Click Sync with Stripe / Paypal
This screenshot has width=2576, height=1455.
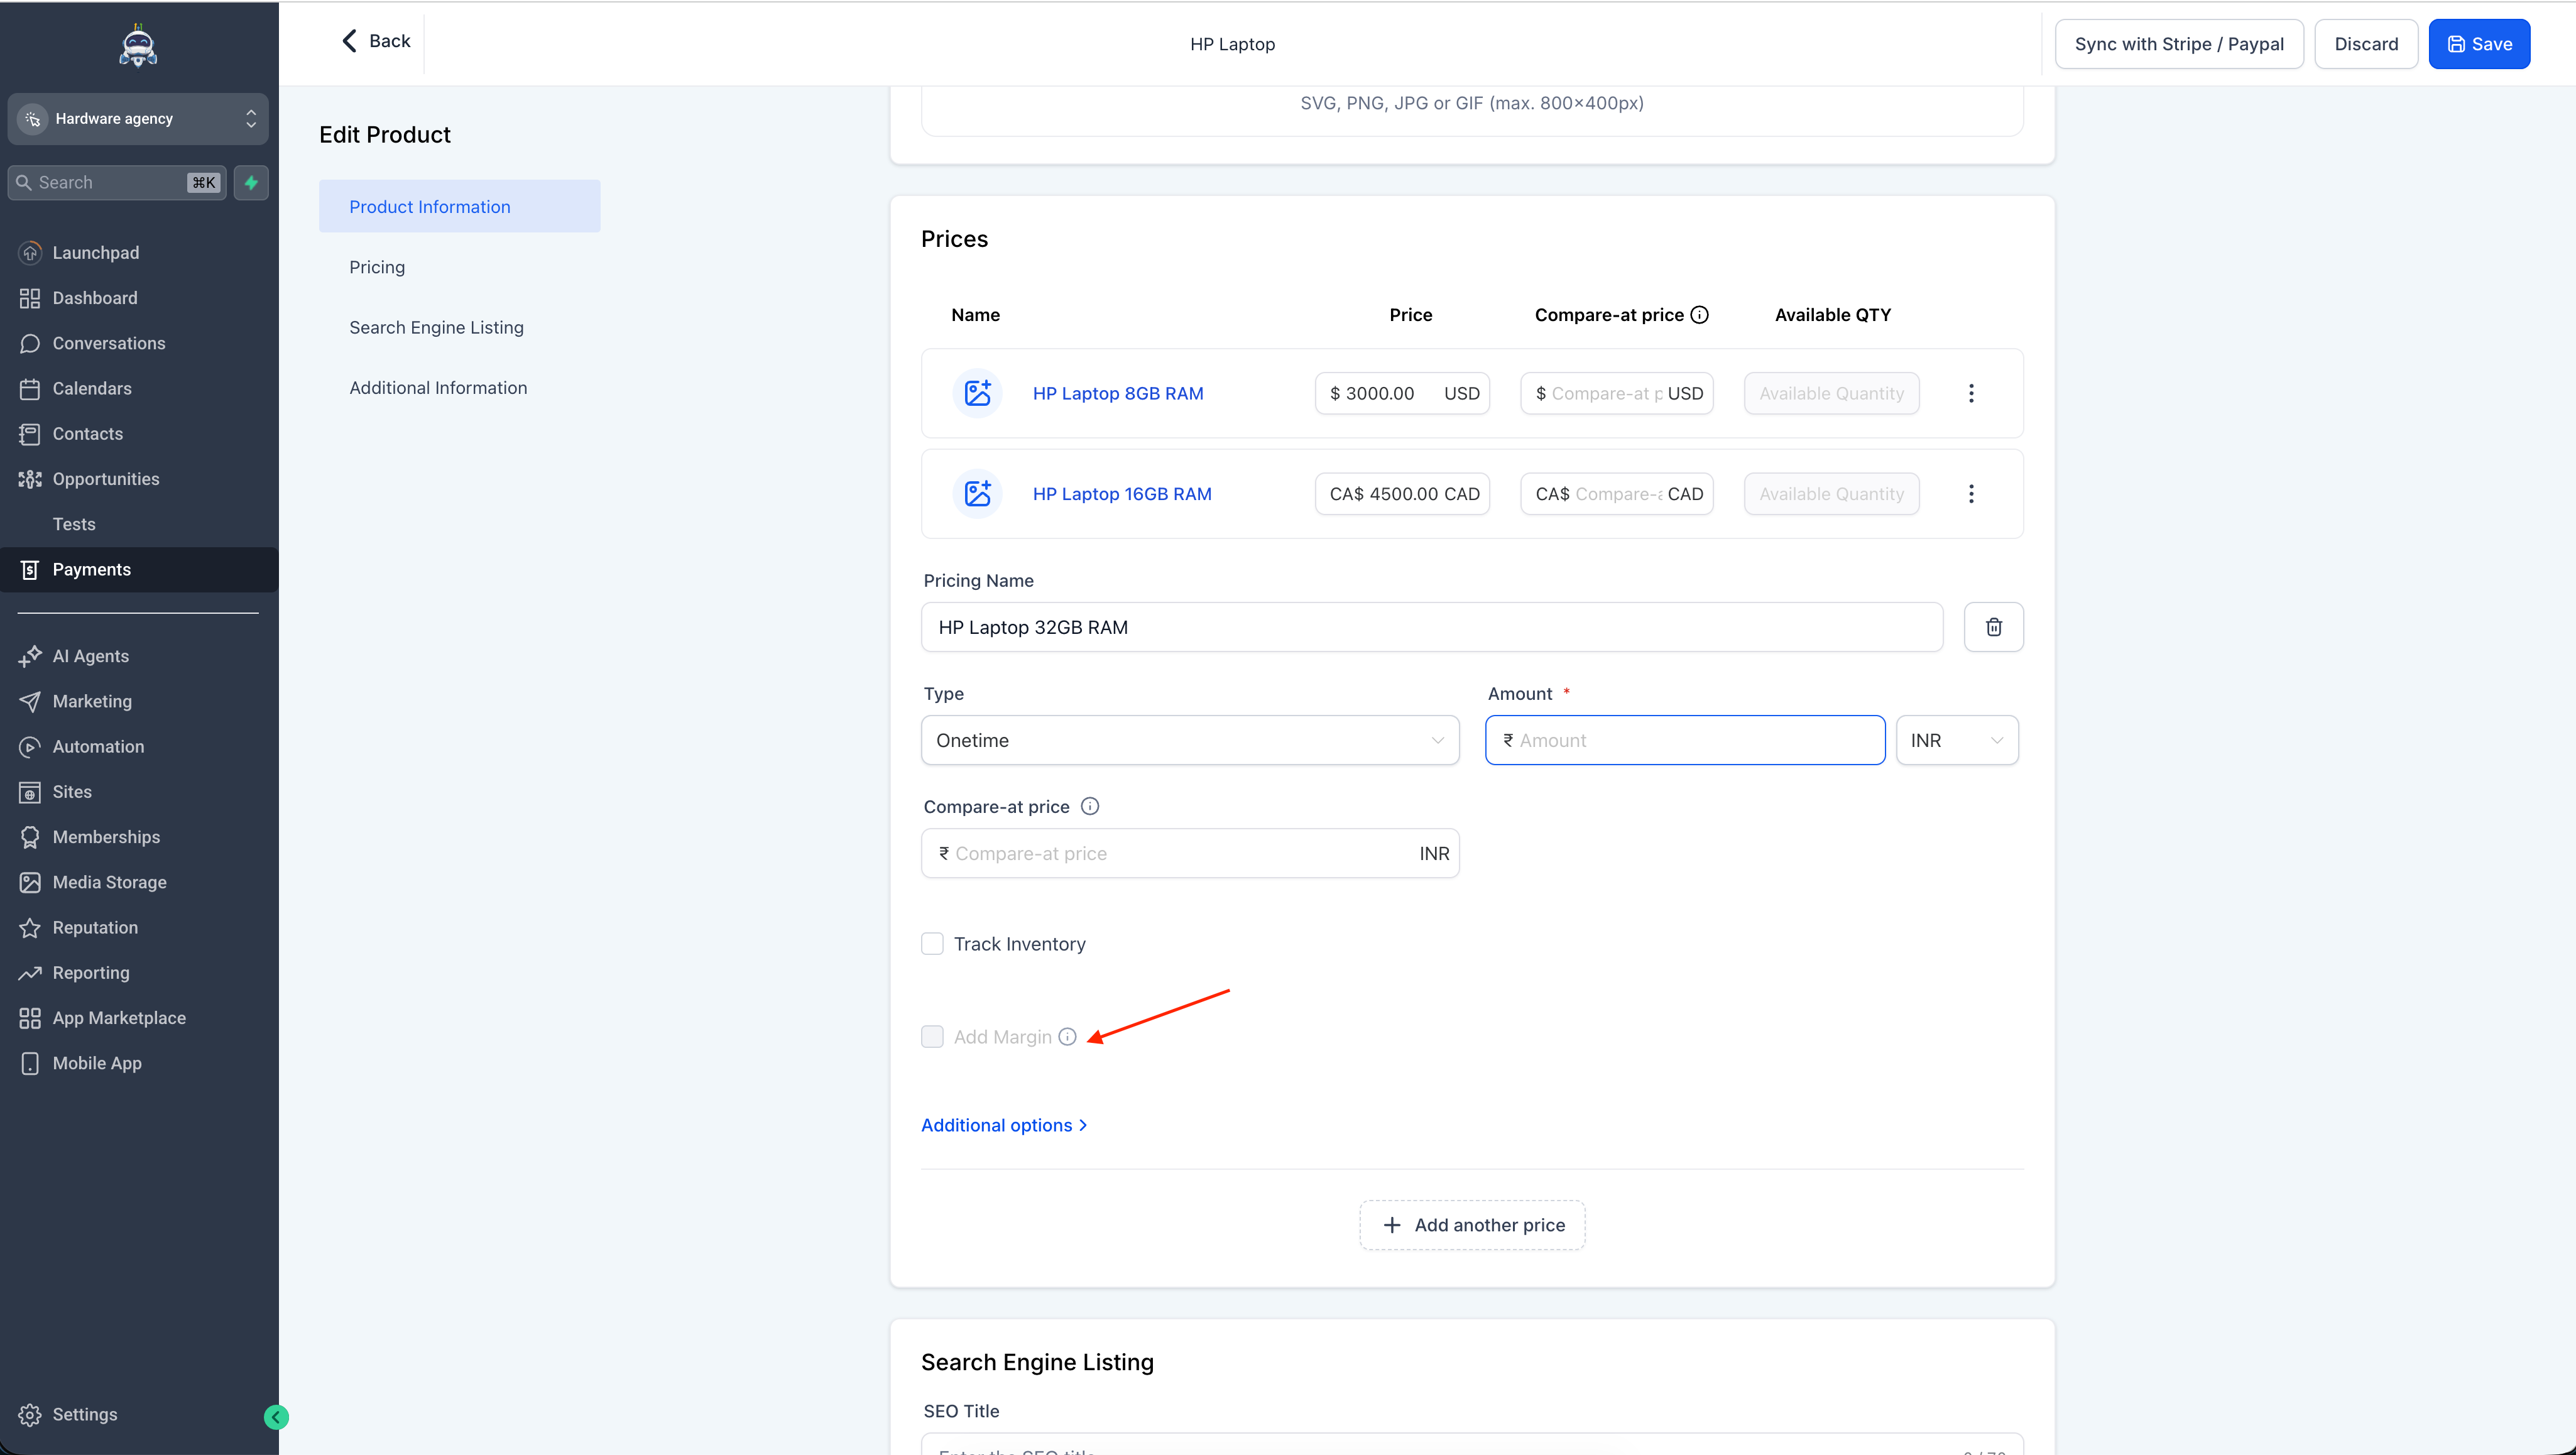[x=2178, y=44]
